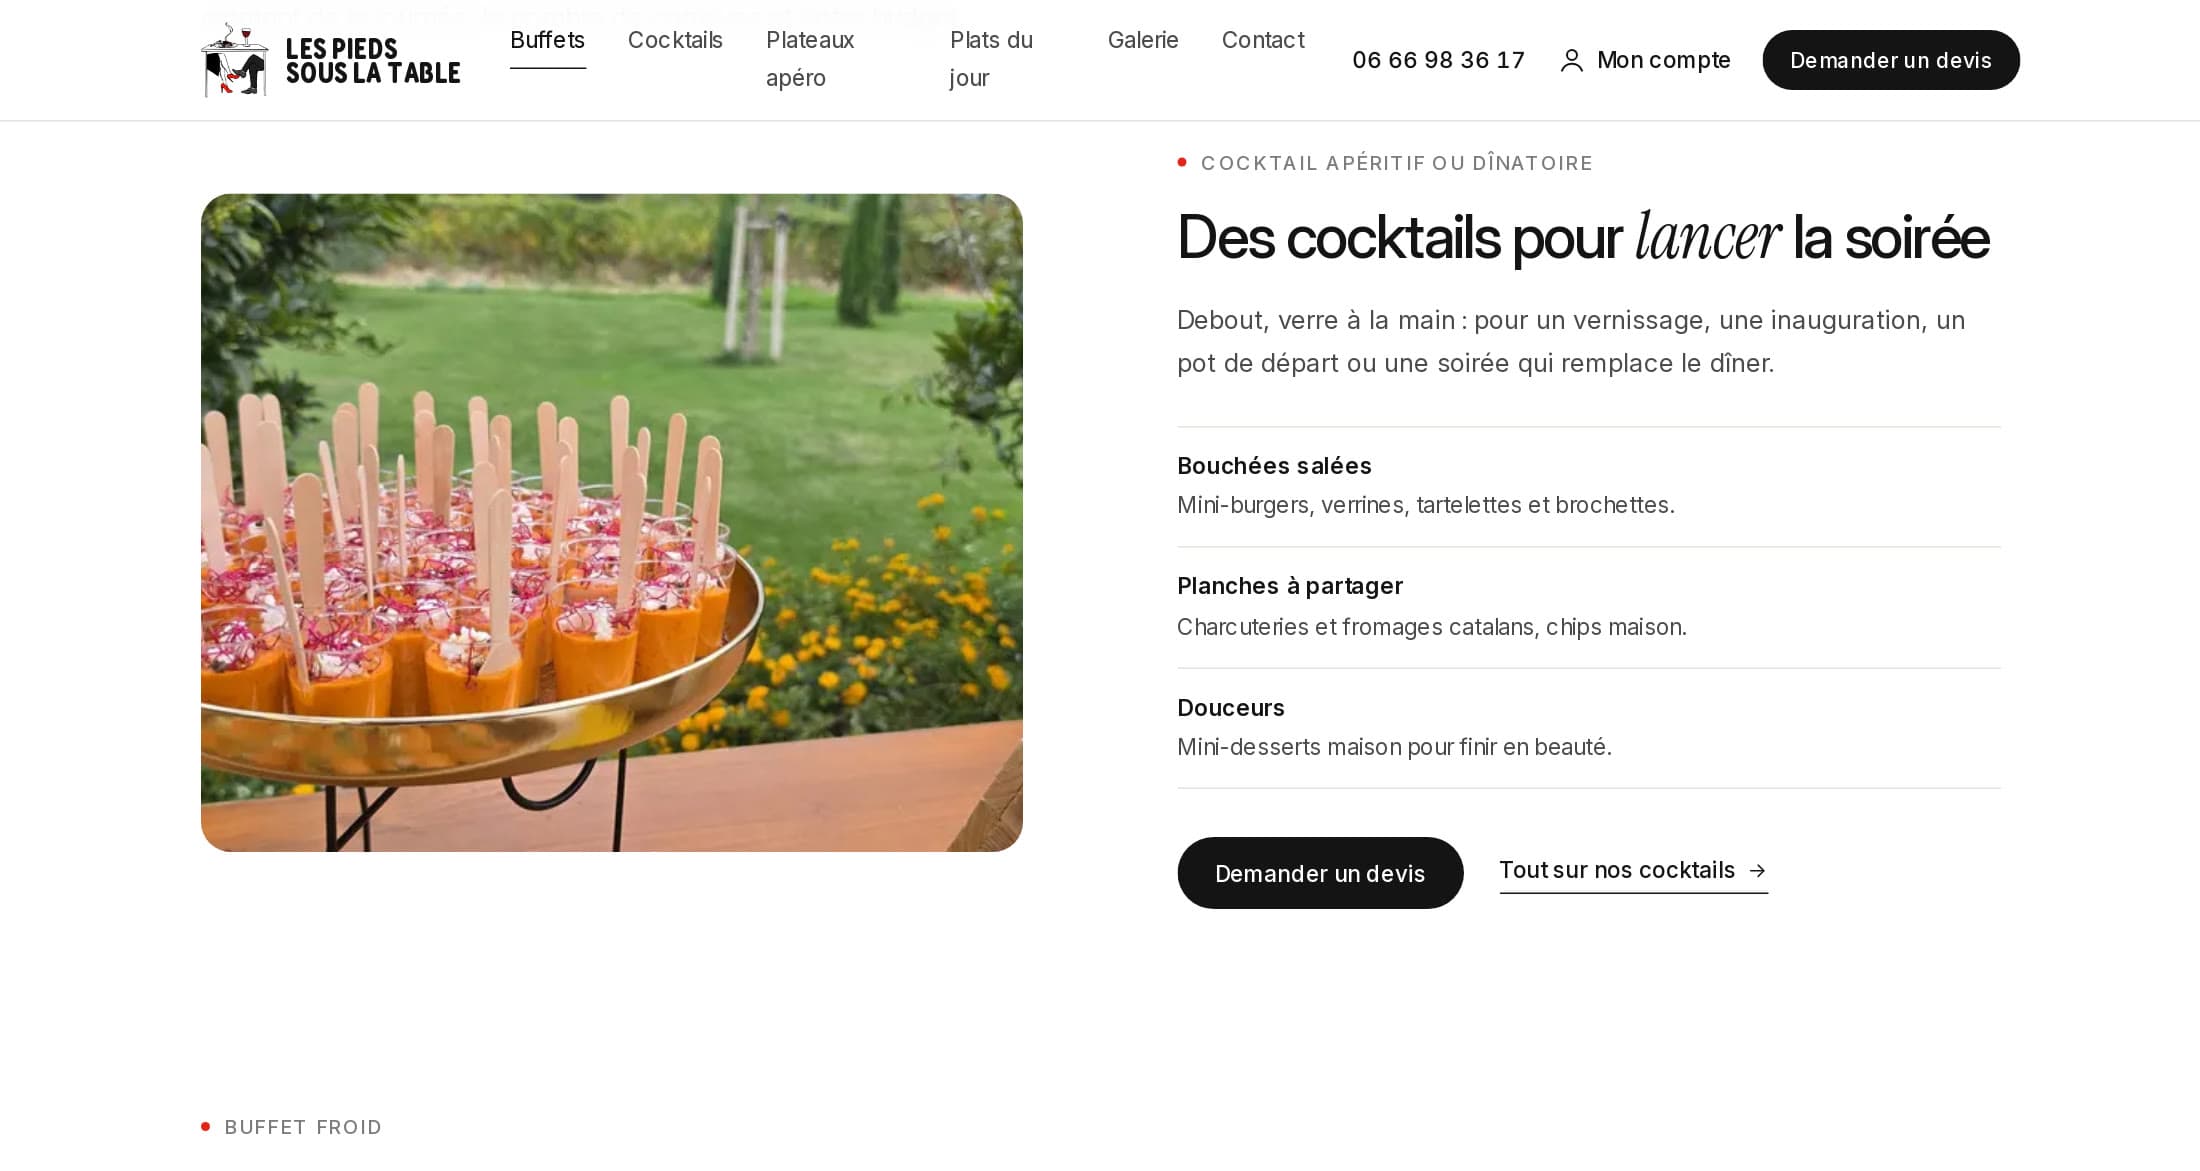Image resolution: width=2200 pixels, height=1171 pixels.
Task: Open the Buffets menu item
Action: tap(547, 40)
